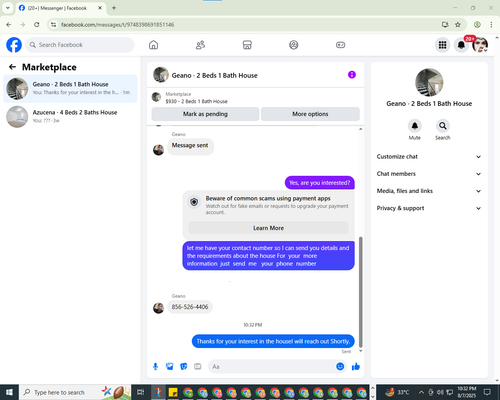Click Learn More about scams

pos(268,228)
